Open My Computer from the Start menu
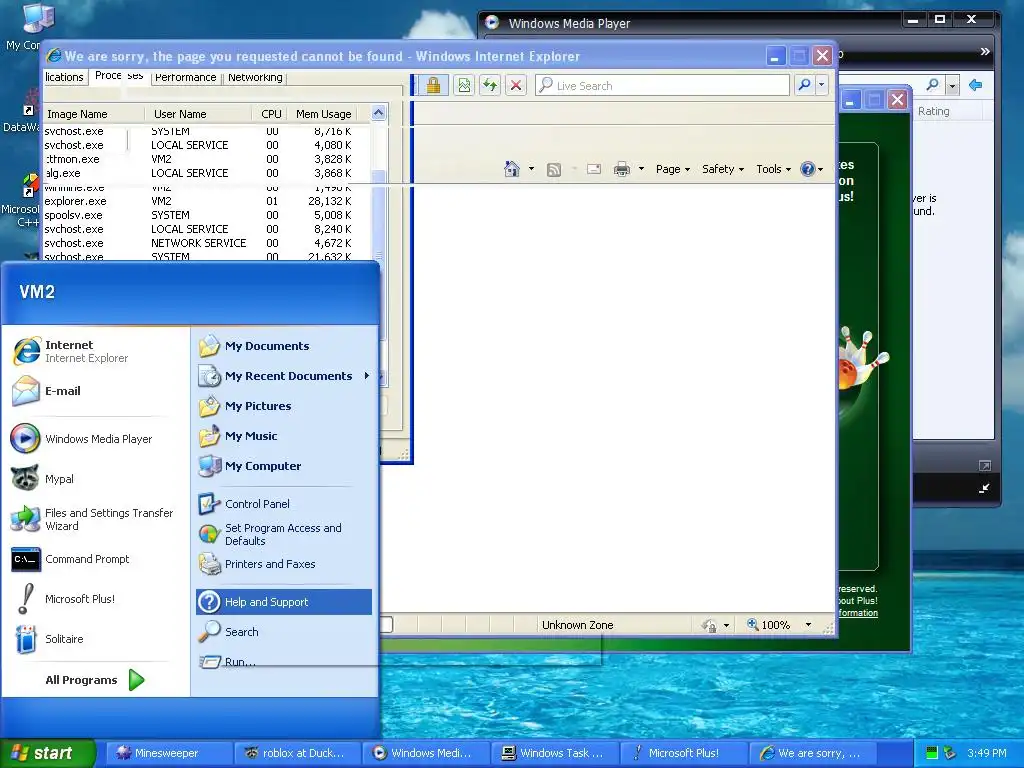 [x=284, y=466]
